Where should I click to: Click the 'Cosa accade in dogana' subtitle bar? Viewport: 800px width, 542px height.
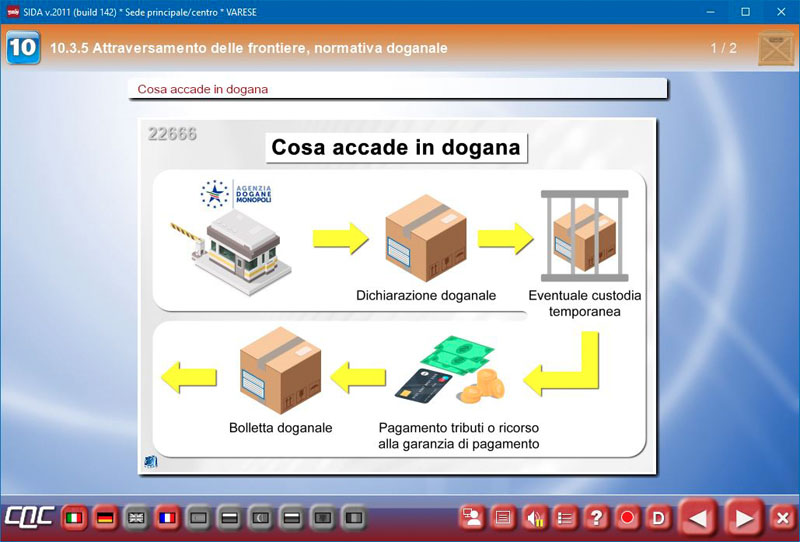pyautogui.click(x=397, y=89)
